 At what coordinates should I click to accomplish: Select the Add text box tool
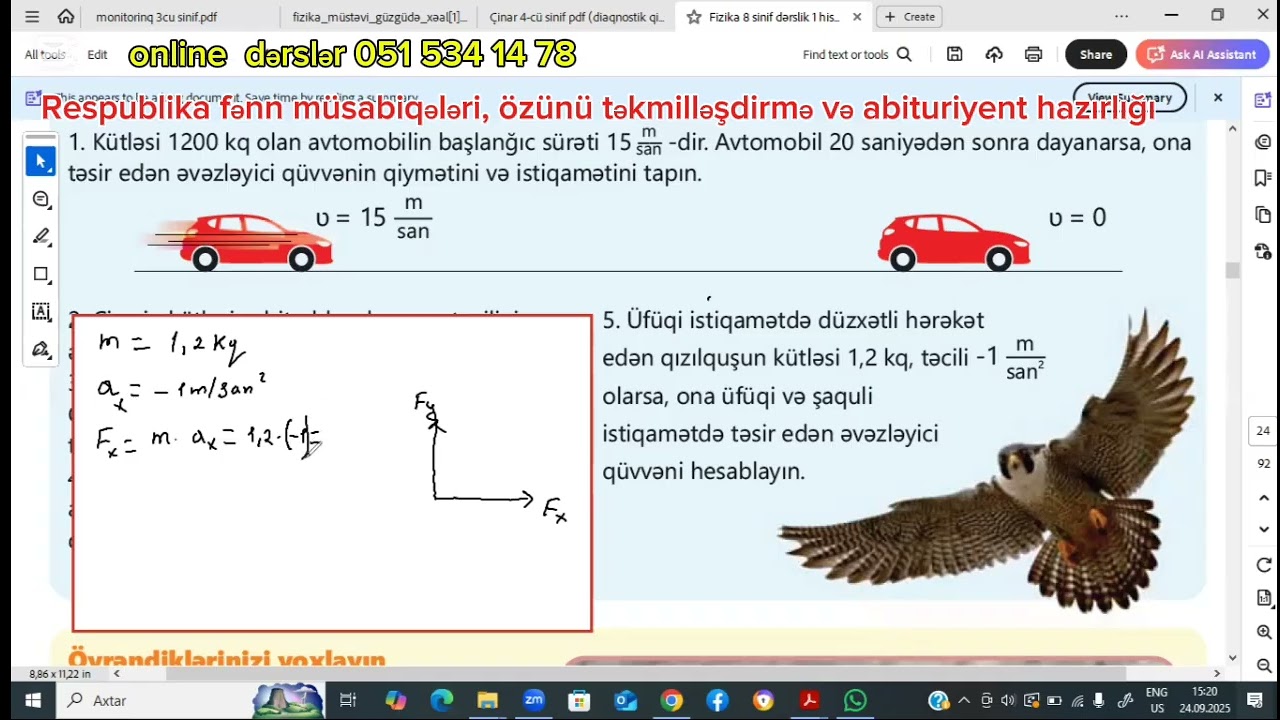(41, 311)
